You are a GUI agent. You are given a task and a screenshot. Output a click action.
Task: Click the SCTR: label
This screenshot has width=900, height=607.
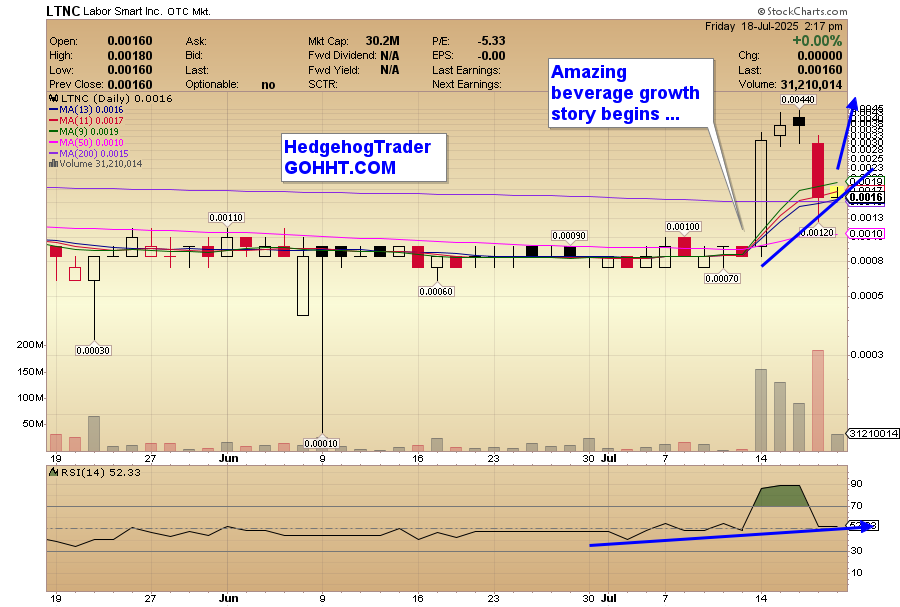323,84
